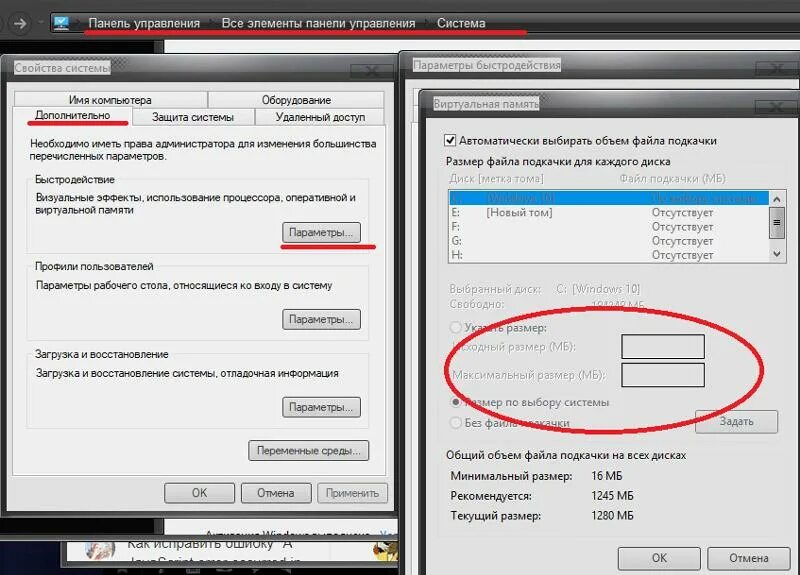Switch to the 'Имя компьютера' tab
Screen dimensions: 800x575
point(110,99)
